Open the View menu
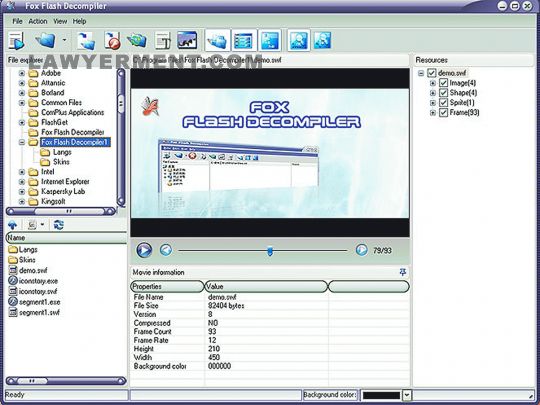Viewport: 540px width, 405px height. pyautogui.click(x=60, y=21)
